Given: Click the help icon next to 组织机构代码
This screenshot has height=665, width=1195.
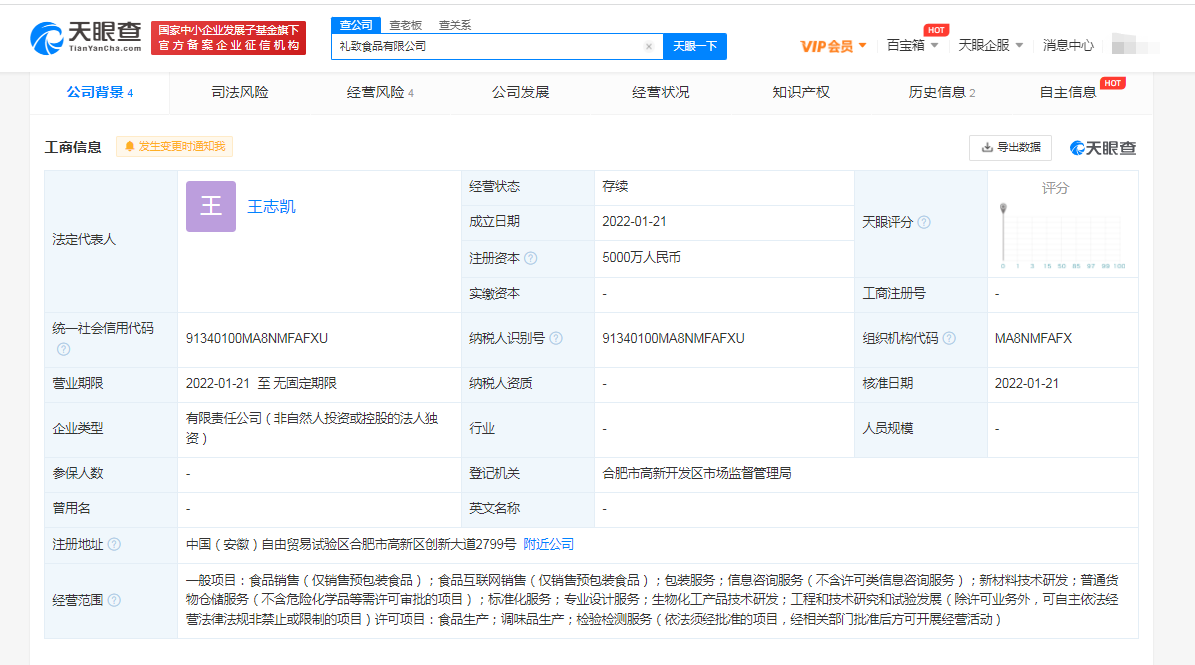Looking at the screenshot, I should (x=949, y=339).
